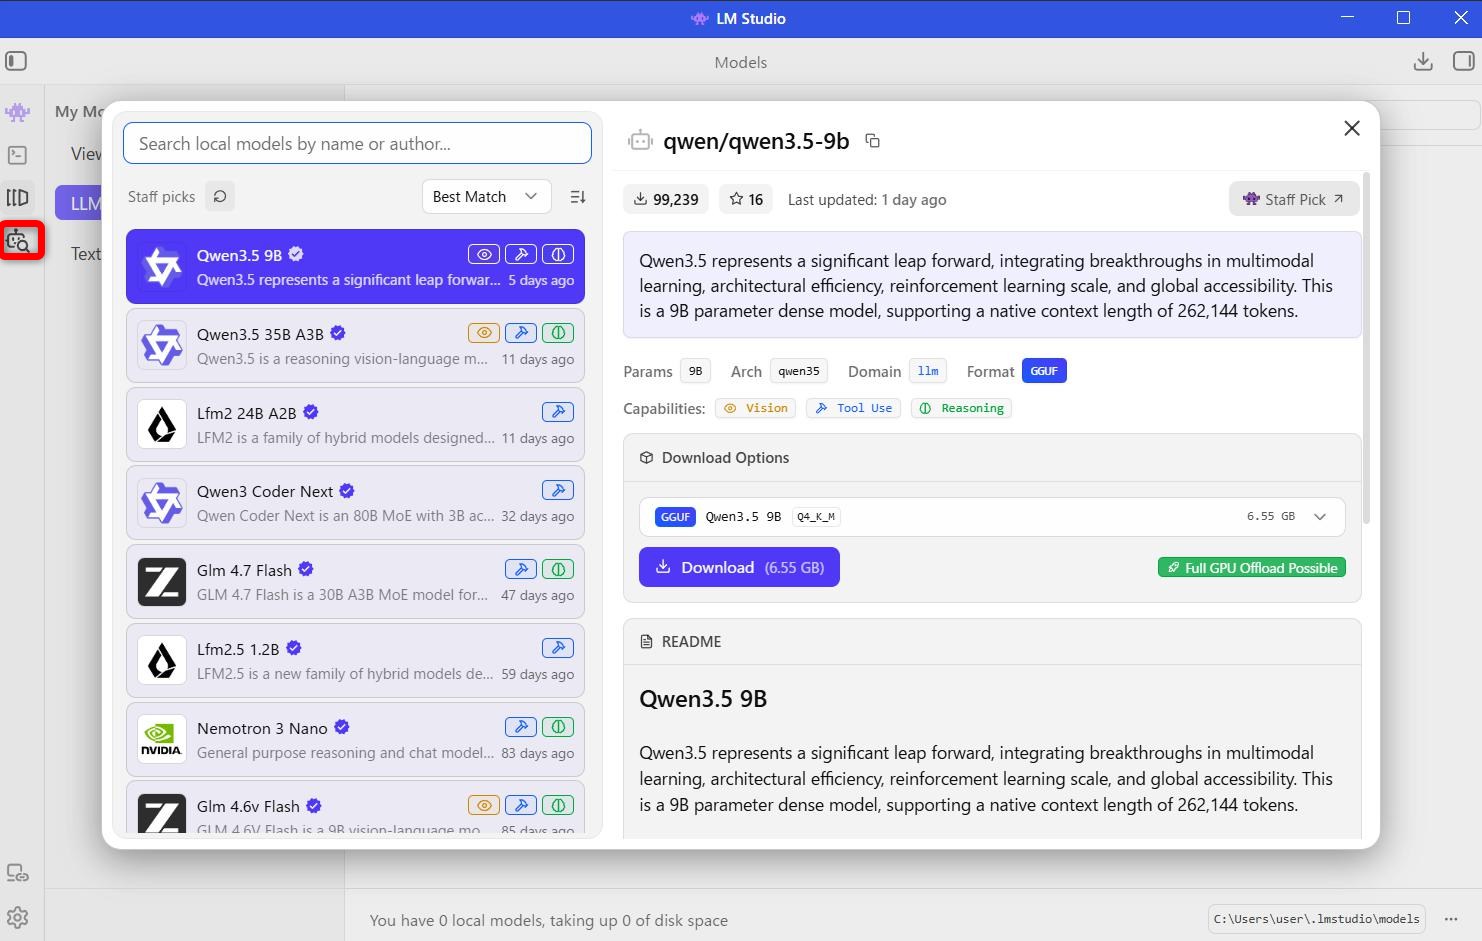The image size is (1482, 941).
Task: Open the model Discover search icon
Action: tap(19, 241)
